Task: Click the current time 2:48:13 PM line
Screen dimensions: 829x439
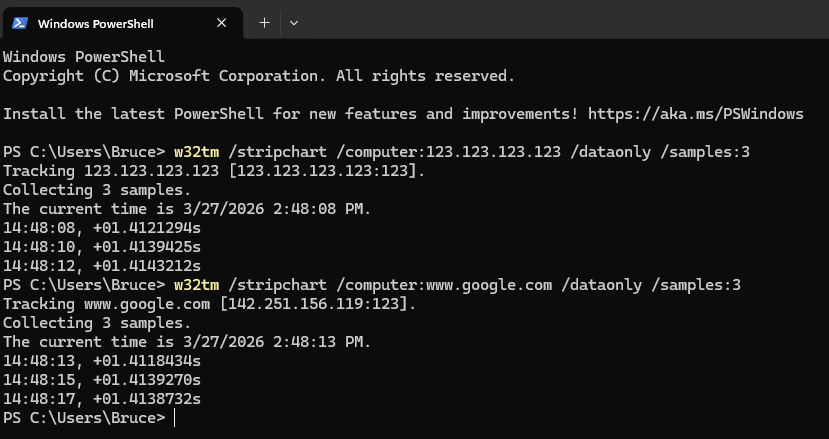Action: pos(187,342)
